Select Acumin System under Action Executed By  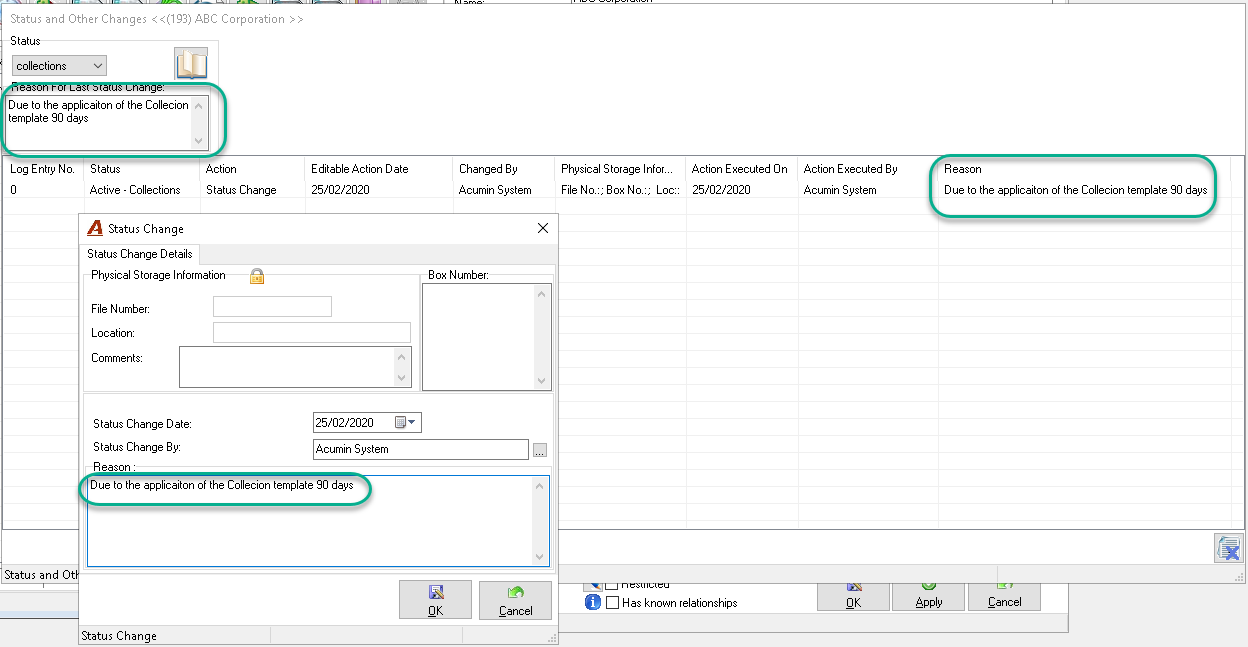840,190
